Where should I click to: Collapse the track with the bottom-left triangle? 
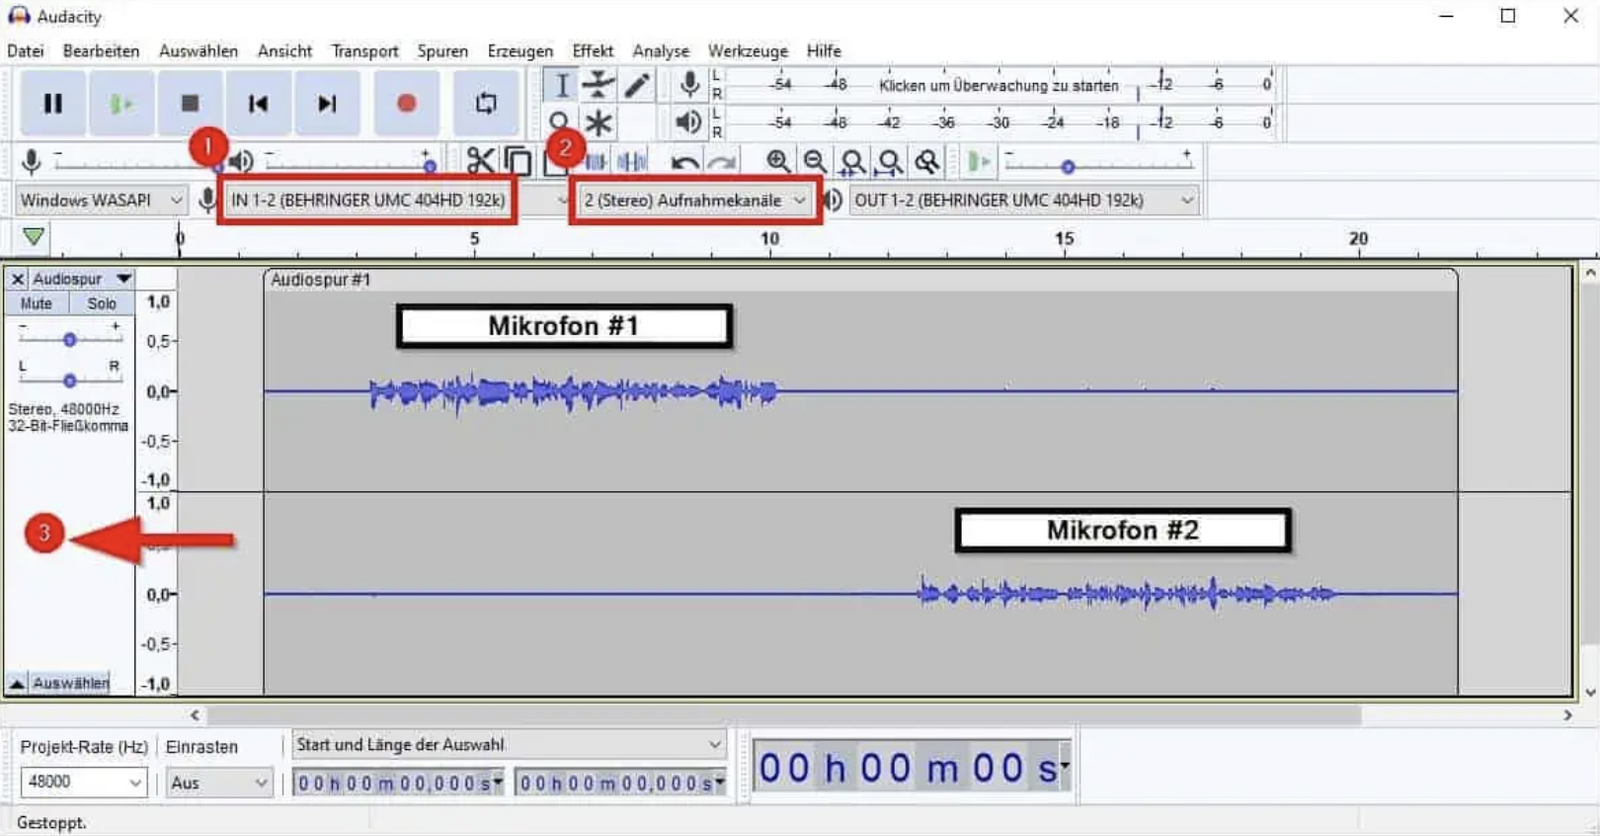pos(17,683)
